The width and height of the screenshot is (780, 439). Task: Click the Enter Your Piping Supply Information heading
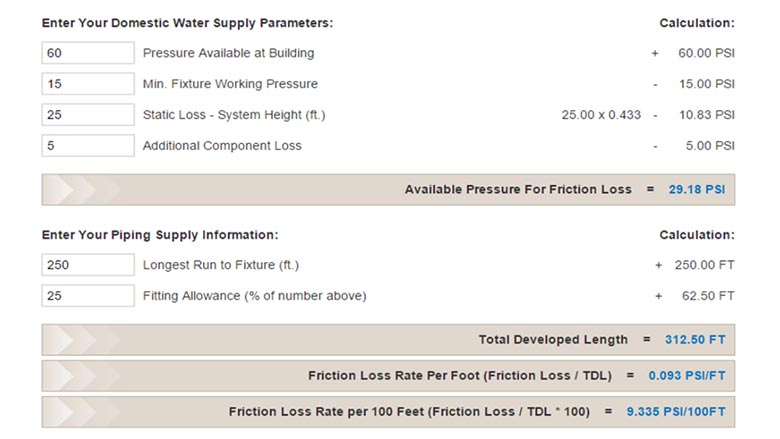(160, 235)
